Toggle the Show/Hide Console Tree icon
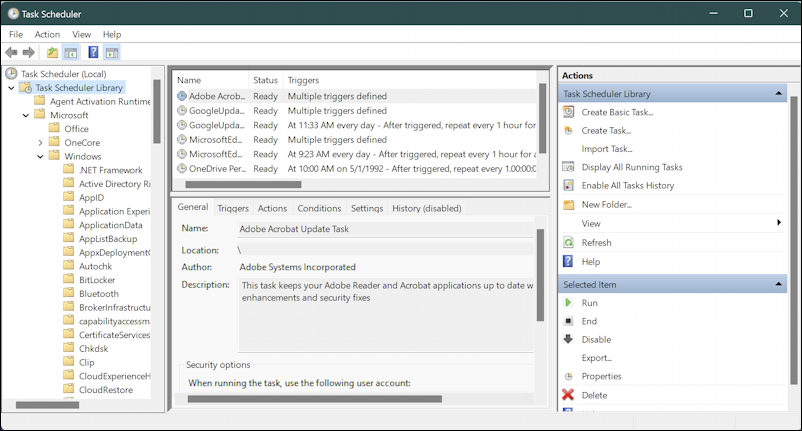 [71, 52]
